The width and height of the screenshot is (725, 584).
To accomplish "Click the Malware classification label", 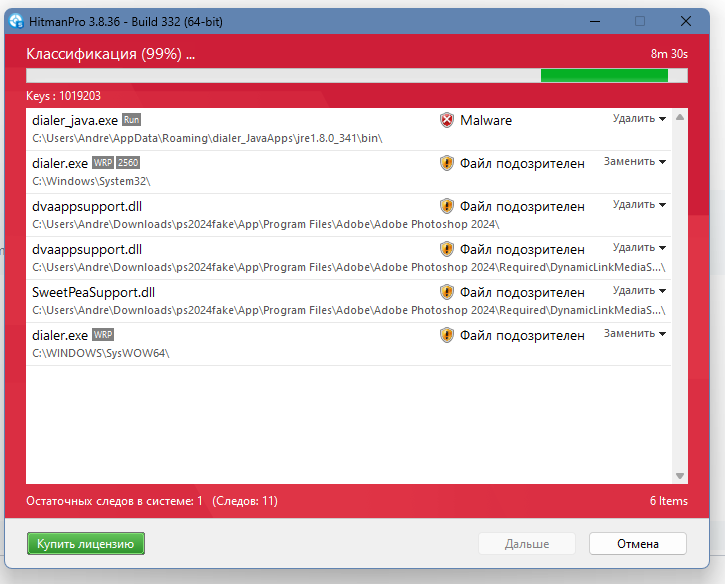I will [486, 120].
